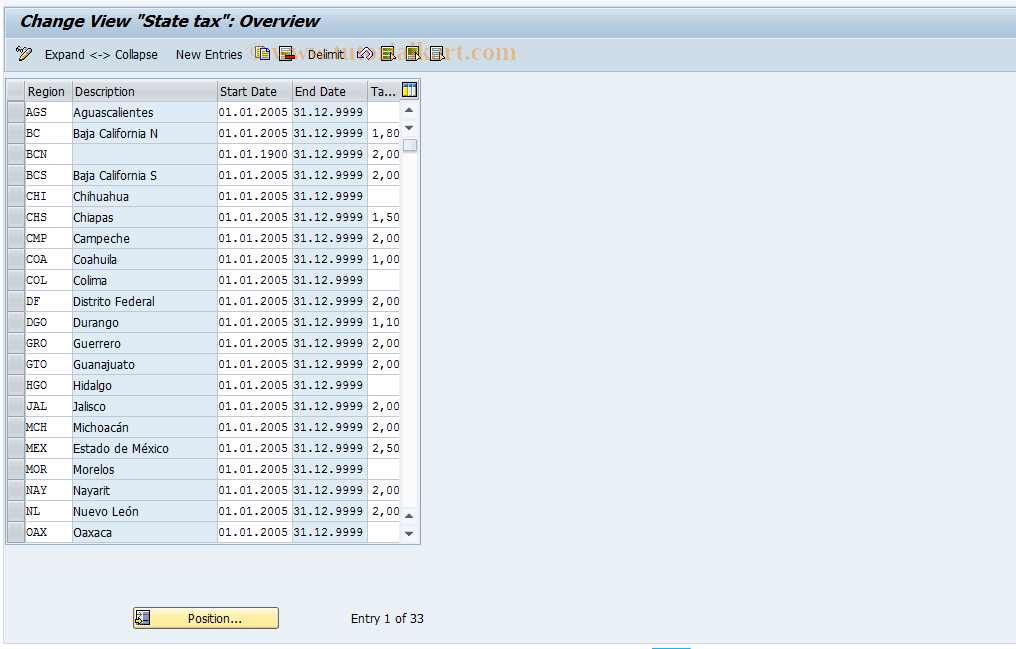
Task: Click the Start Date column header
Action: click(255, 91)
